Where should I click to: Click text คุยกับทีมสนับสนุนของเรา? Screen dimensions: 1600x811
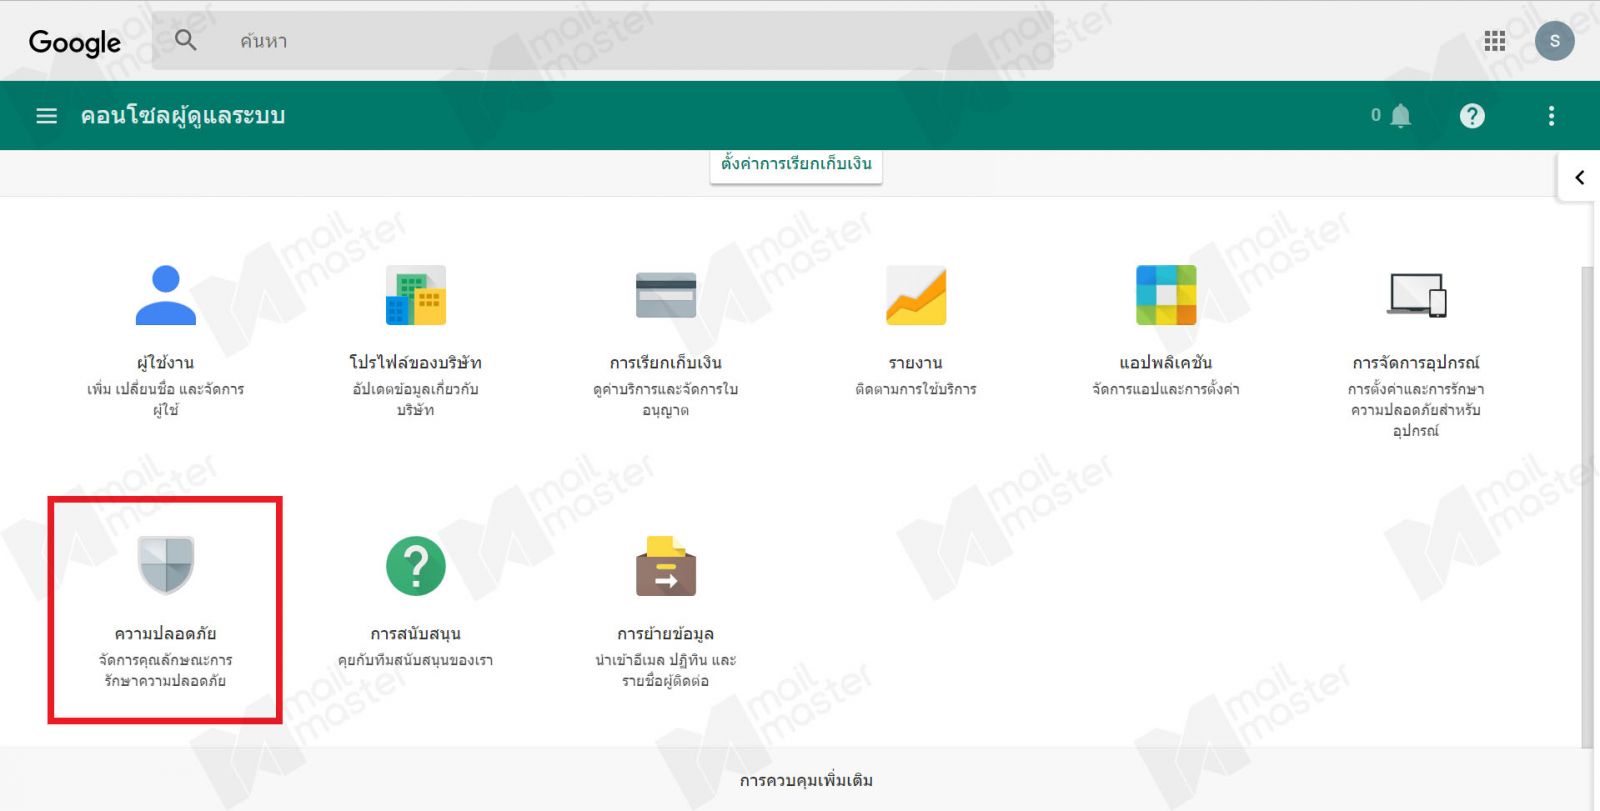point(416,660)
